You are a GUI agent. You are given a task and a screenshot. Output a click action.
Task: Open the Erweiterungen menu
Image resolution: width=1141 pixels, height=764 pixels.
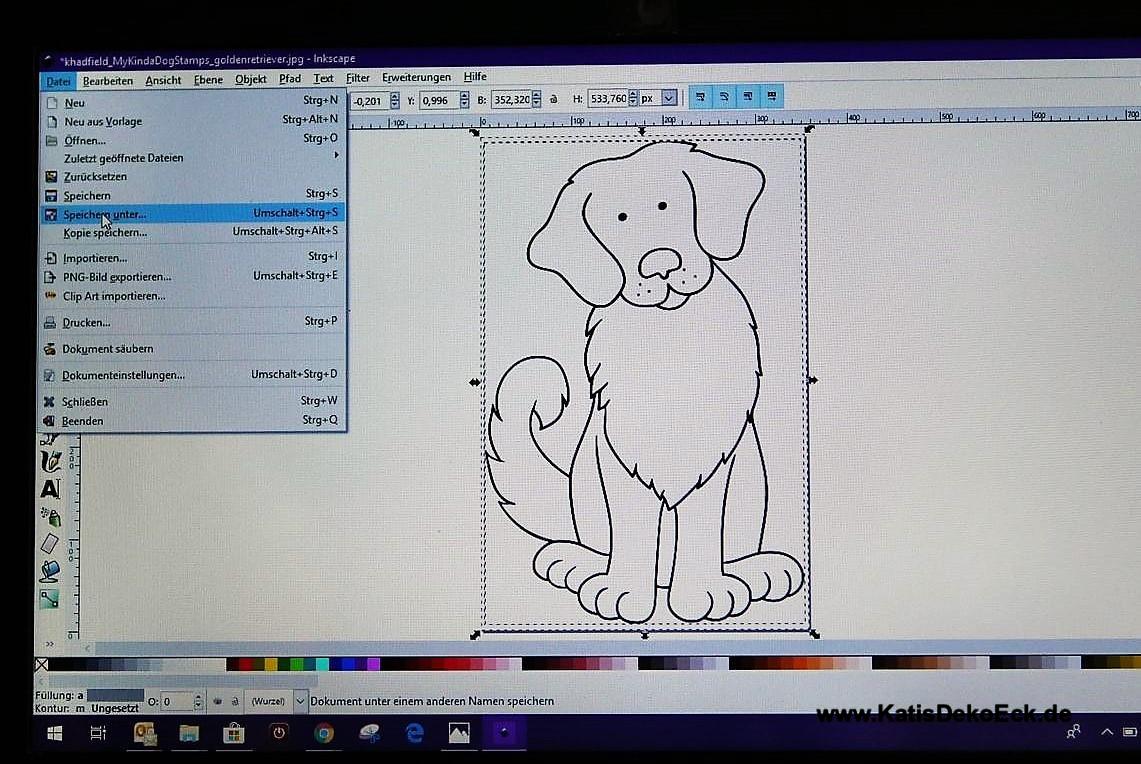pos(416,78)
